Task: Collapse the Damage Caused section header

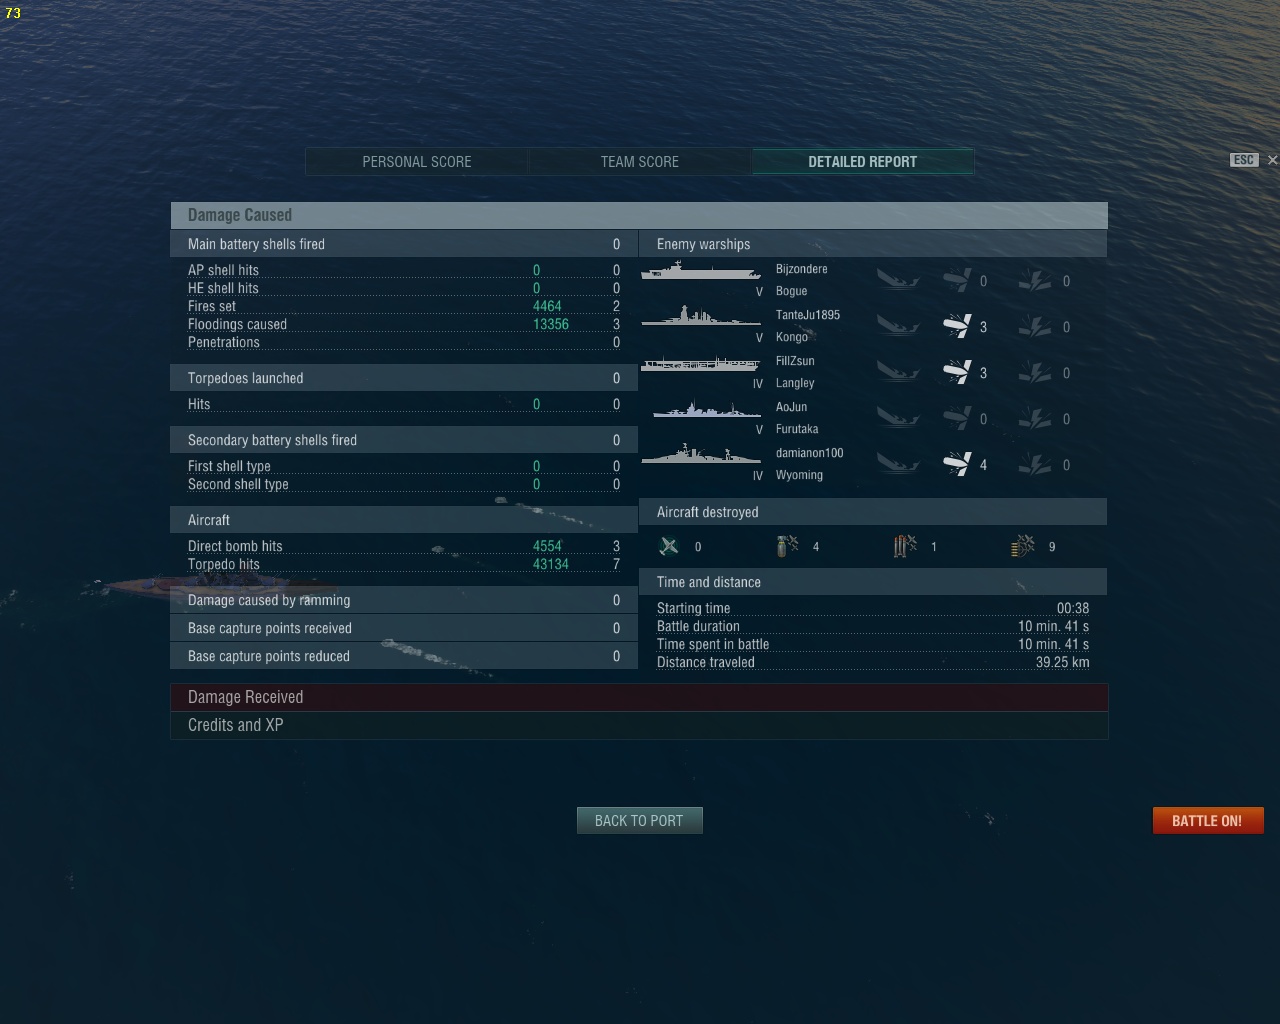Action: 639,215
